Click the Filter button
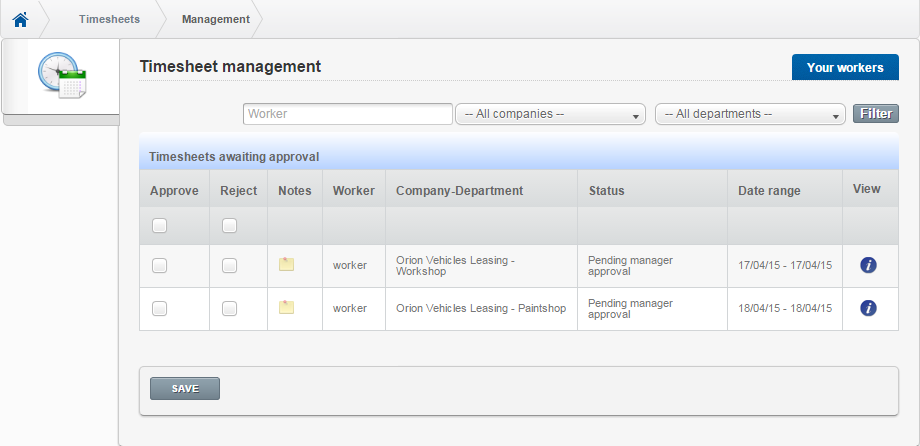920x446 pixels. click(876, 114)
